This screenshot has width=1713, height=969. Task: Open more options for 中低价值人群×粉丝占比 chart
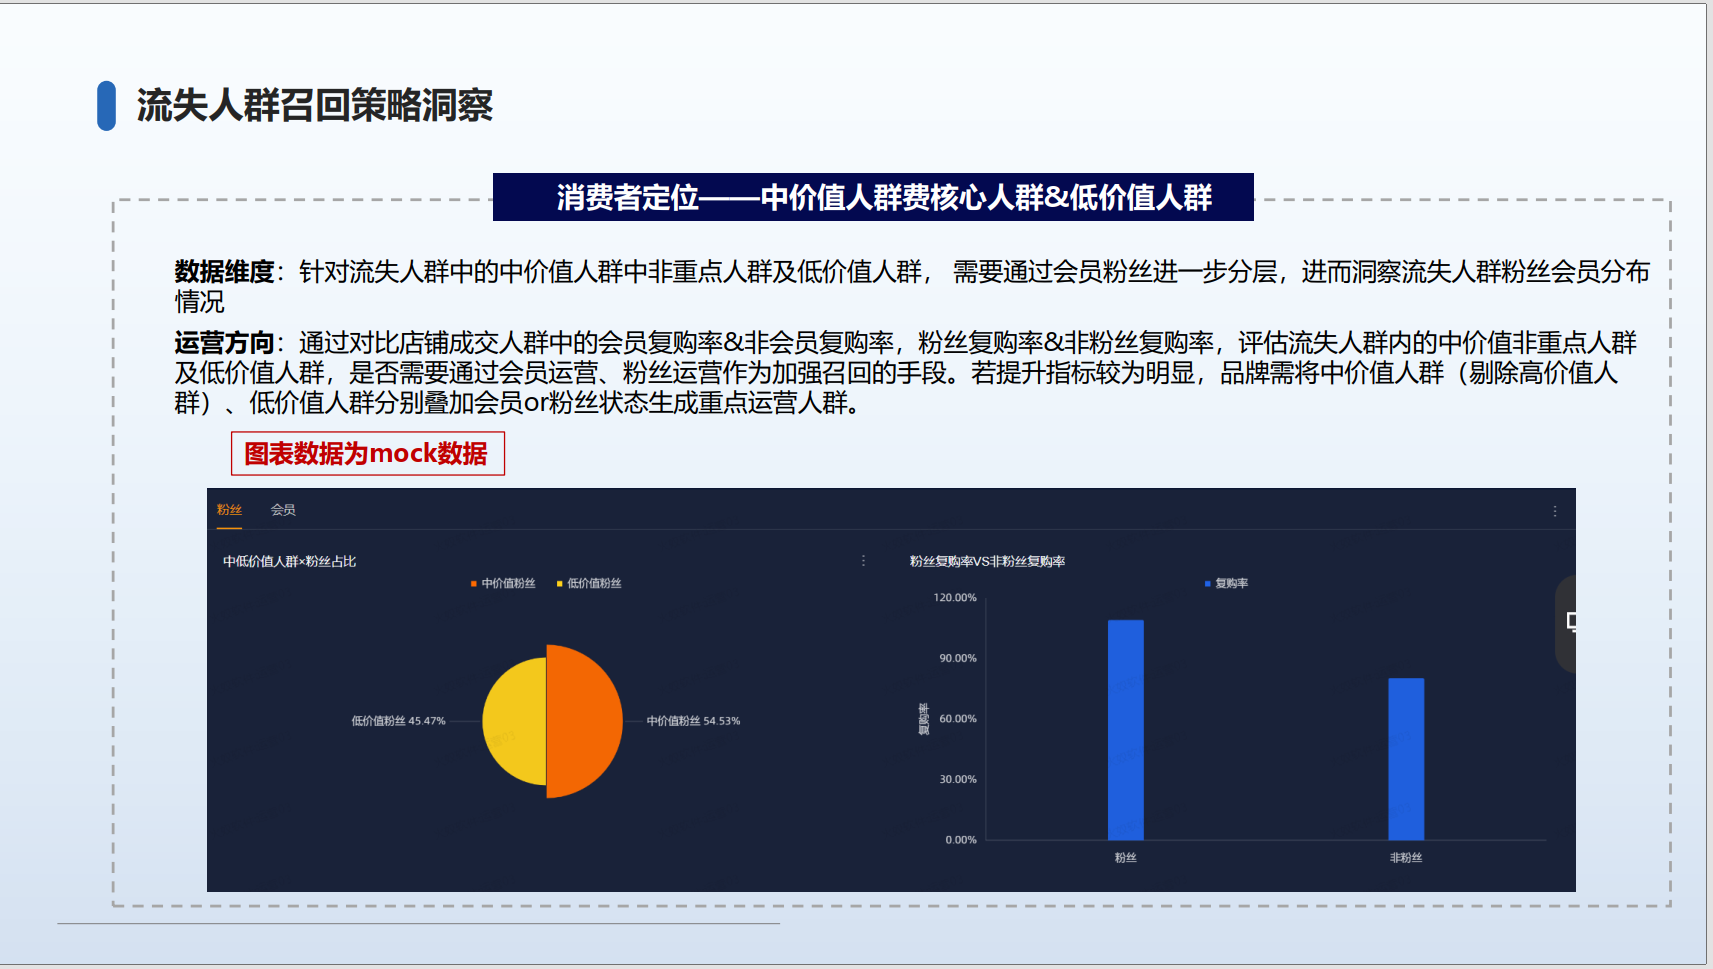[864, 561]
